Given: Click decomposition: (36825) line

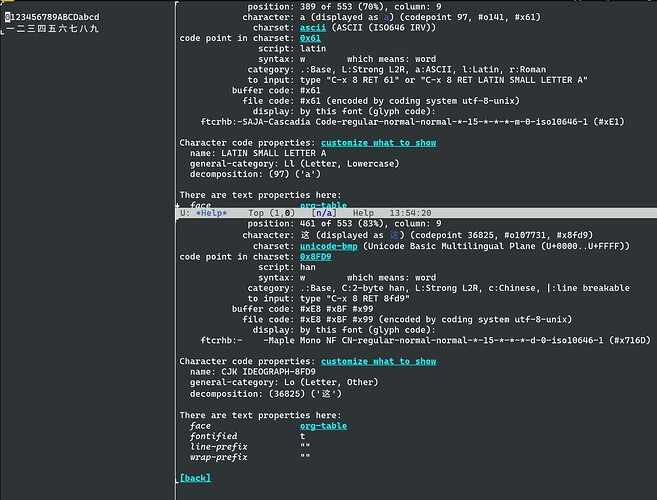Looking at the screenshot, I should 266,394.
